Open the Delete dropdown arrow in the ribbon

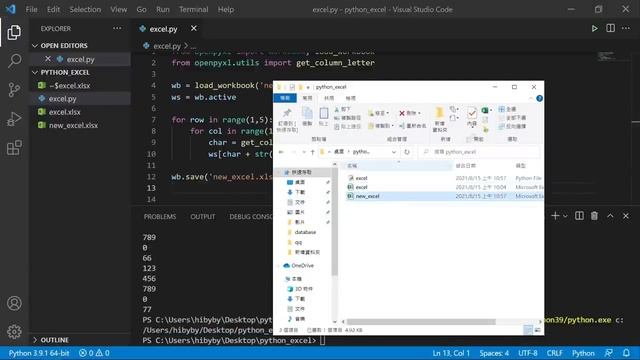(x=419, y=113)
